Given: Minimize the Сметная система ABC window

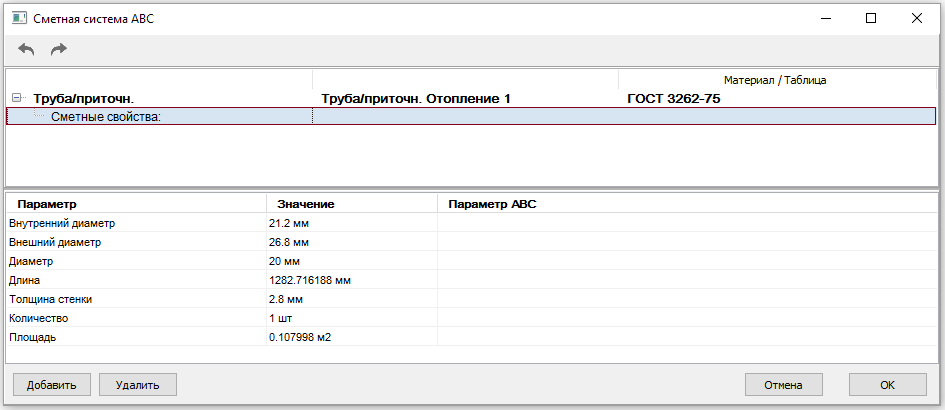Looking at the screenshot, I should coord(824,18).
